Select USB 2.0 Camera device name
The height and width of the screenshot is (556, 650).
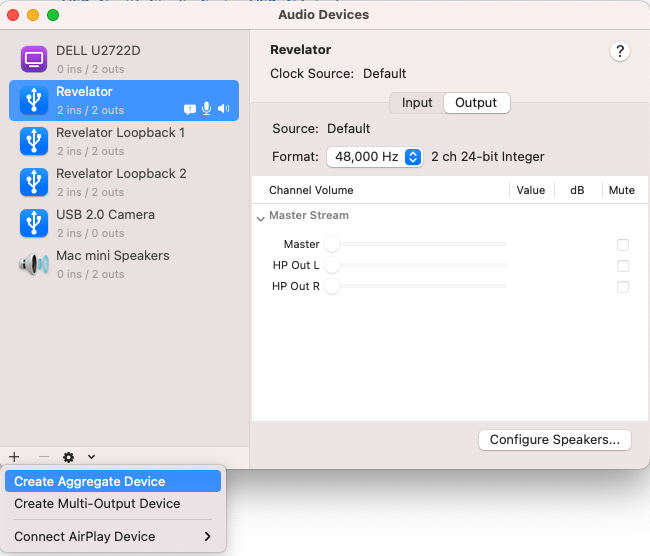(105, 215)
